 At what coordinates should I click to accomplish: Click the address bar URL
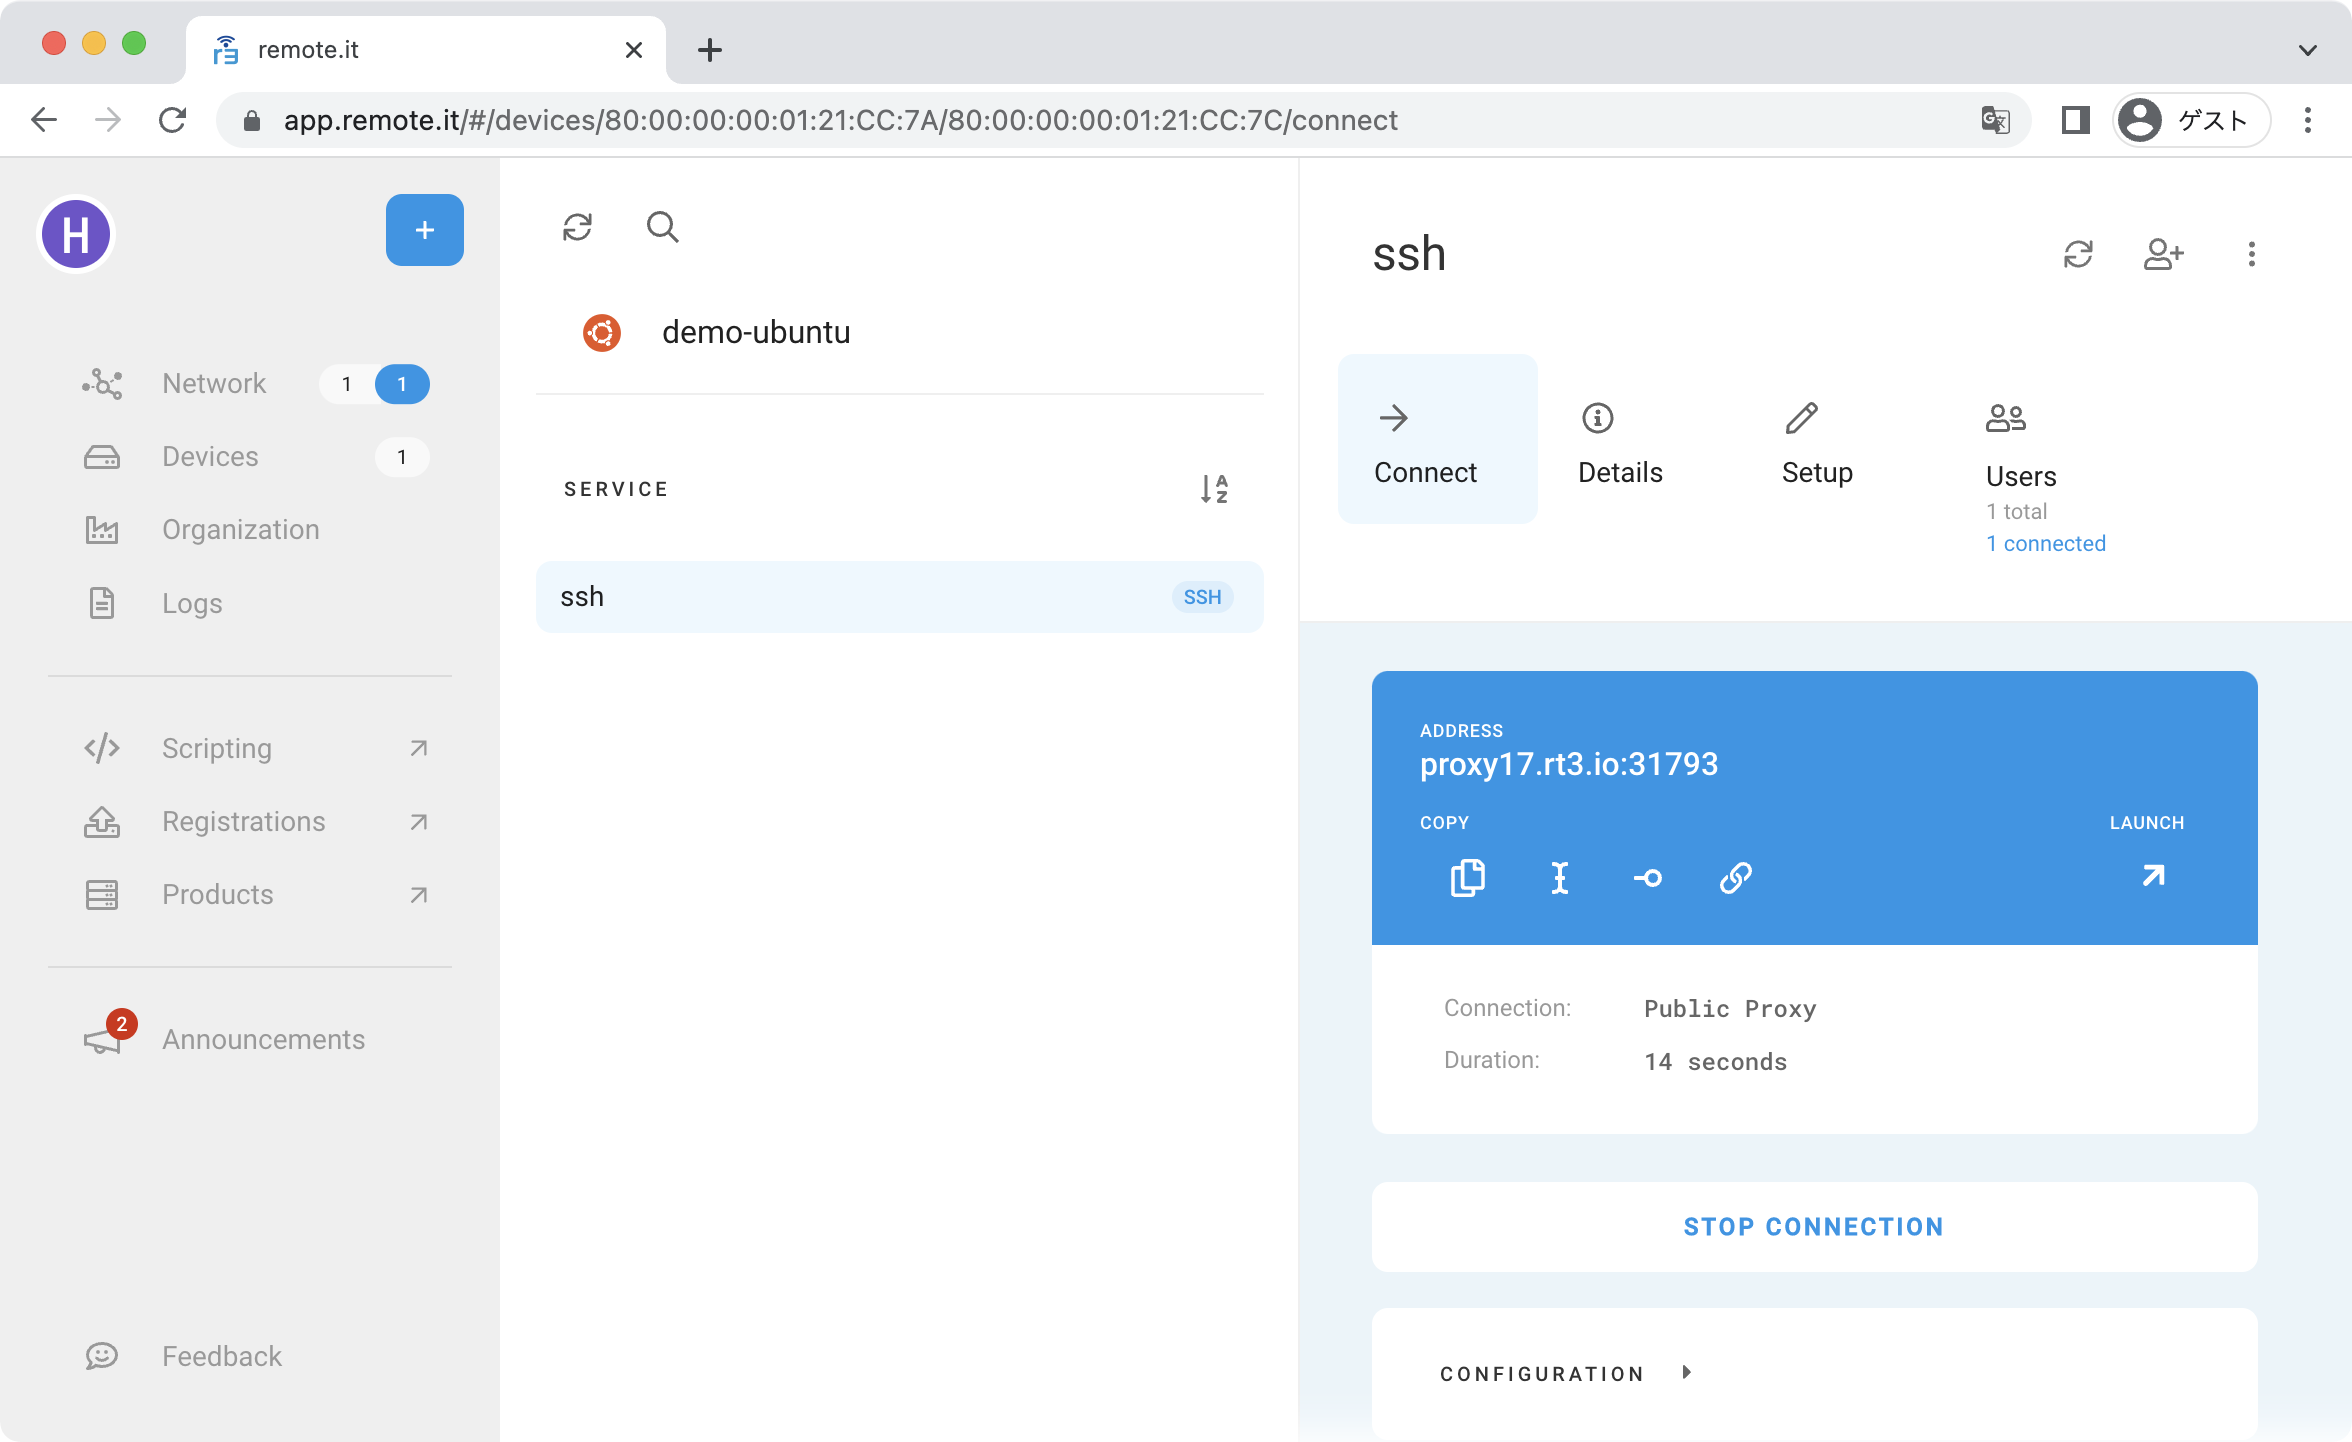pyautogui.click(x=840, y=120)
